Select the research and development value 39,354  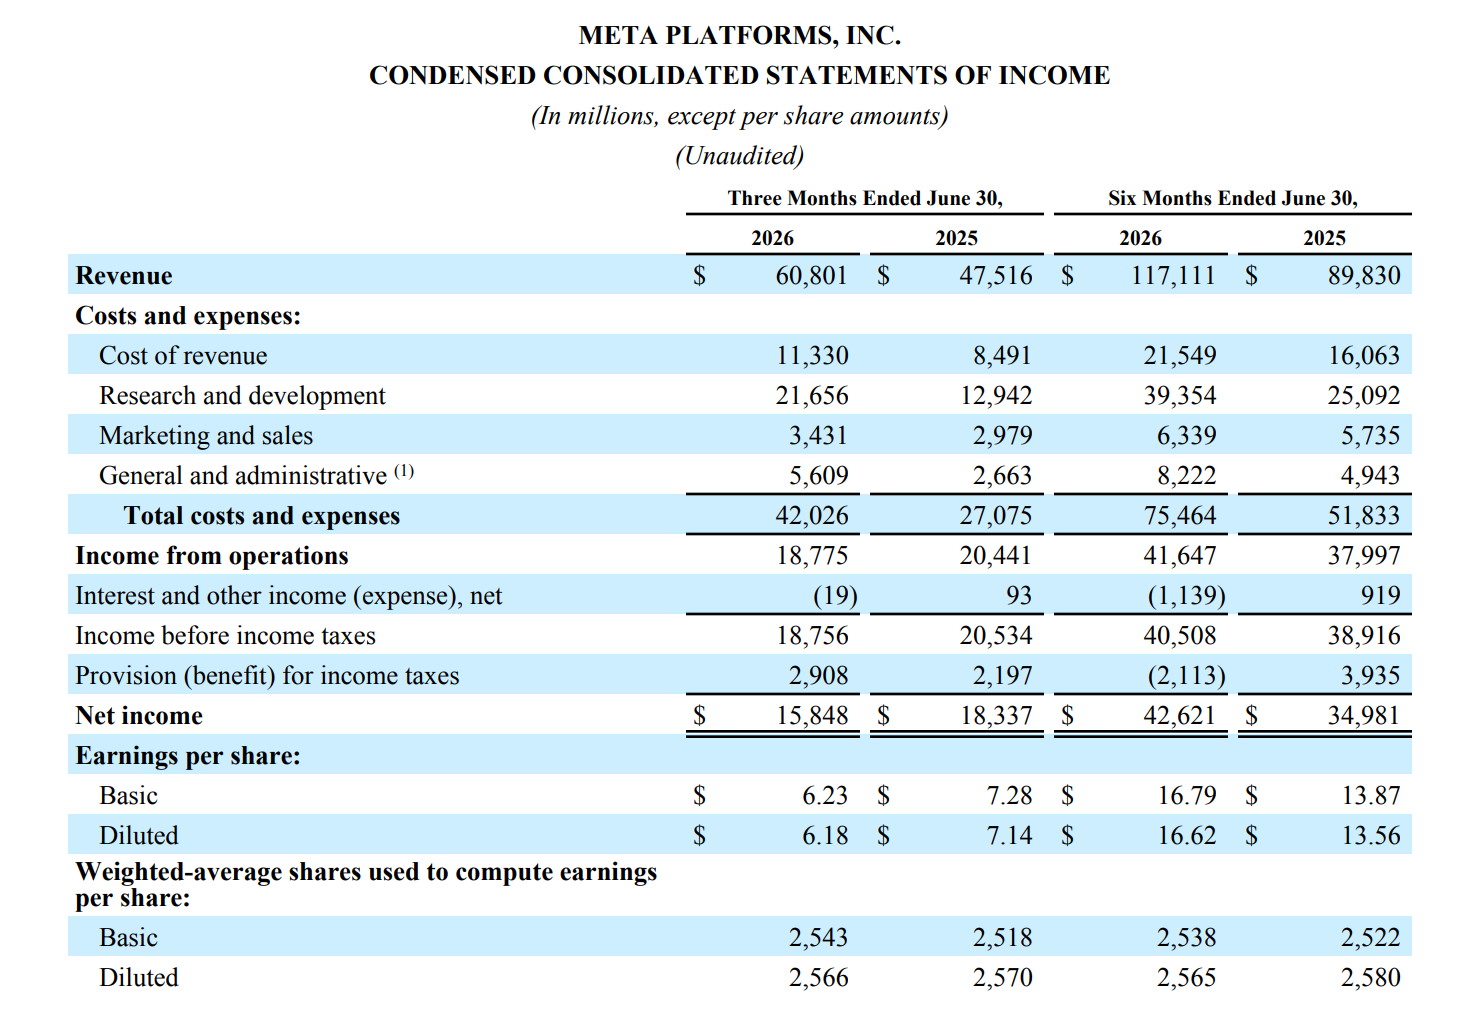point(1180,396)
